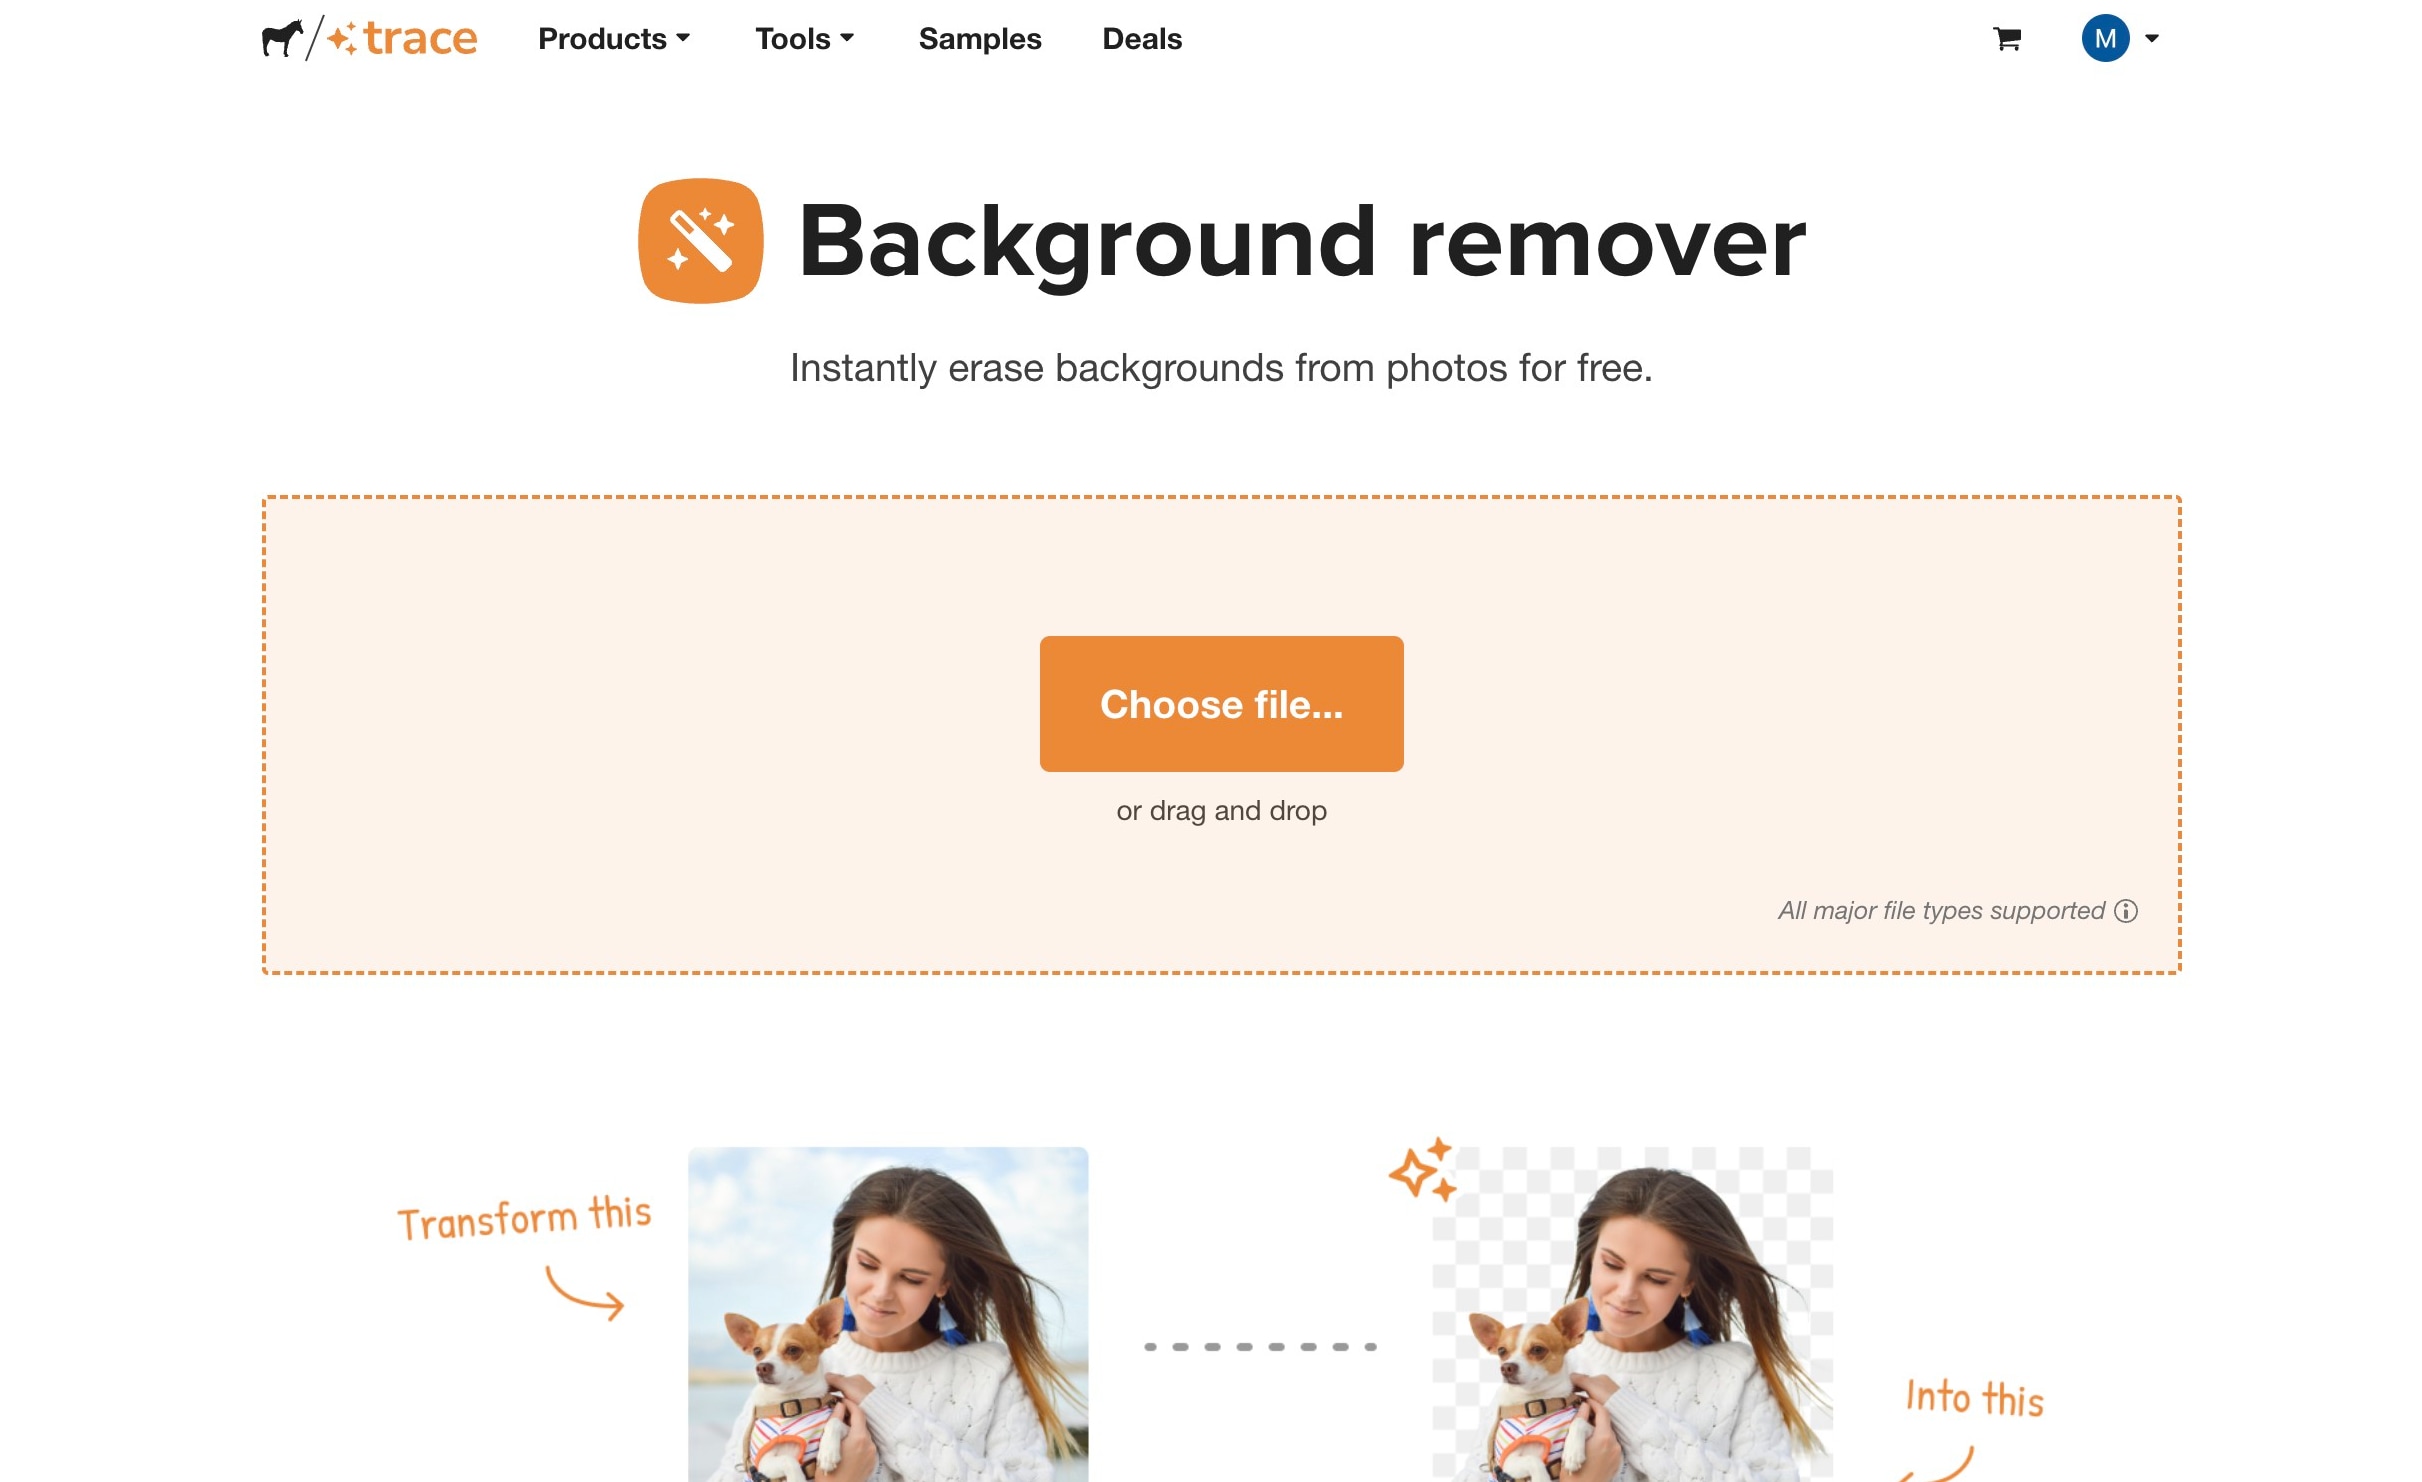Click the Deals navigation menu item

click(1142, 38)
